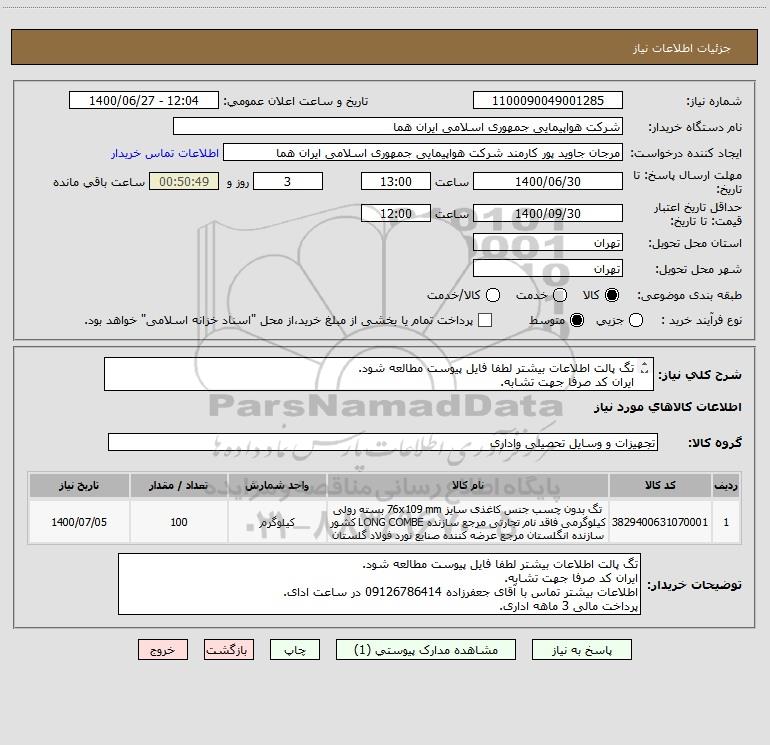Click the چاپ print button
Screen dimensions: 770x745
pyautogui.click(x=295, y=650)
